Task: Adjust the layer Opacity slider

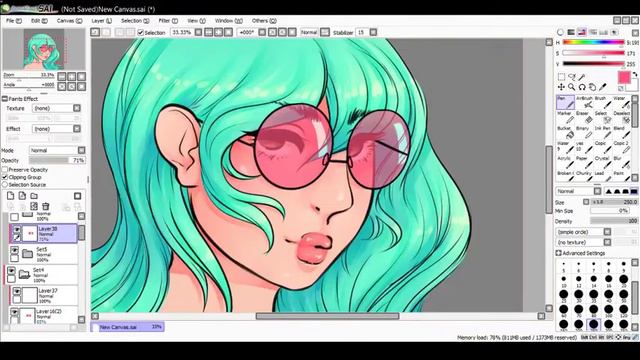Action: point(57,160)
